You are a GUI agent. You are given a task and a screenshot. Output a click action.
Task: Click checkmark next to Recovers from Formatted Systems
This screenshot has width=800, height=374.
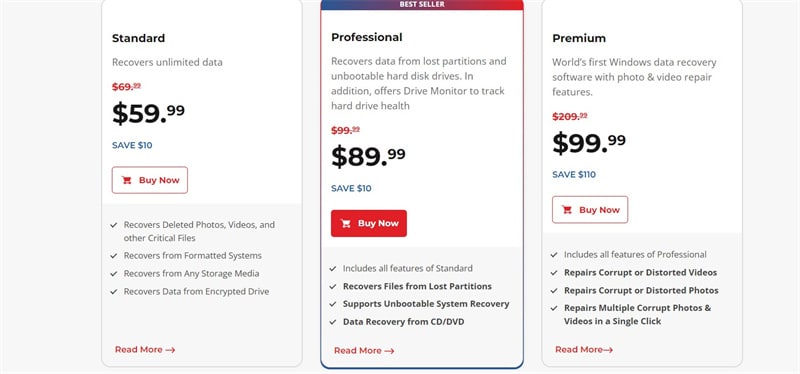[114, 256]
